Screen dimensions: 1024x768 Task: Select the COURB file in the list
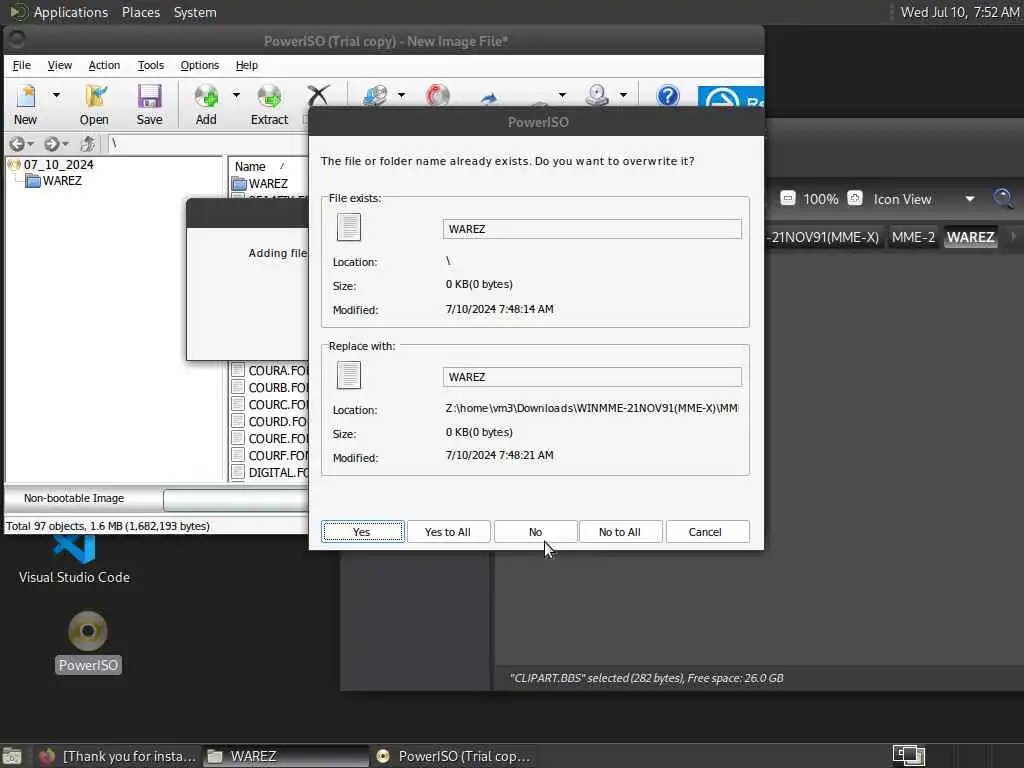coord(269,387)
